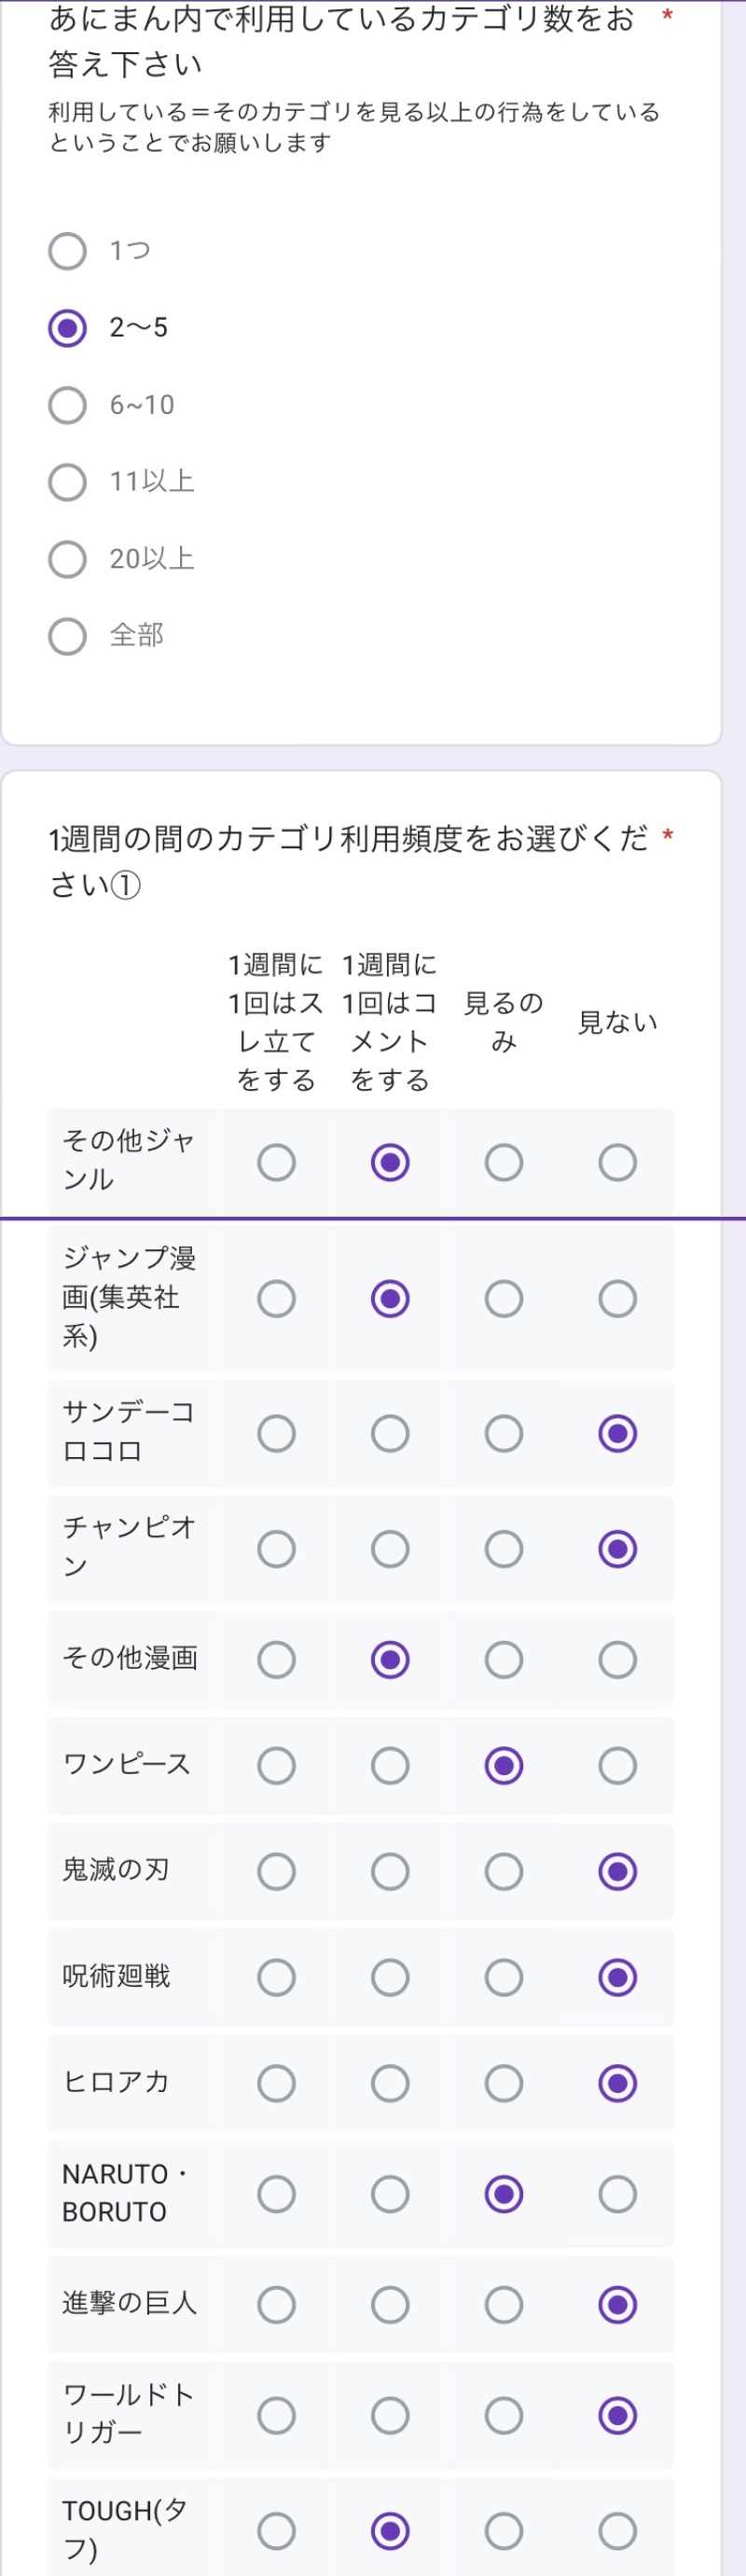The image size is (746, 2576).
Task: Select the "2〜5" radio option
Action: [67, 328]
